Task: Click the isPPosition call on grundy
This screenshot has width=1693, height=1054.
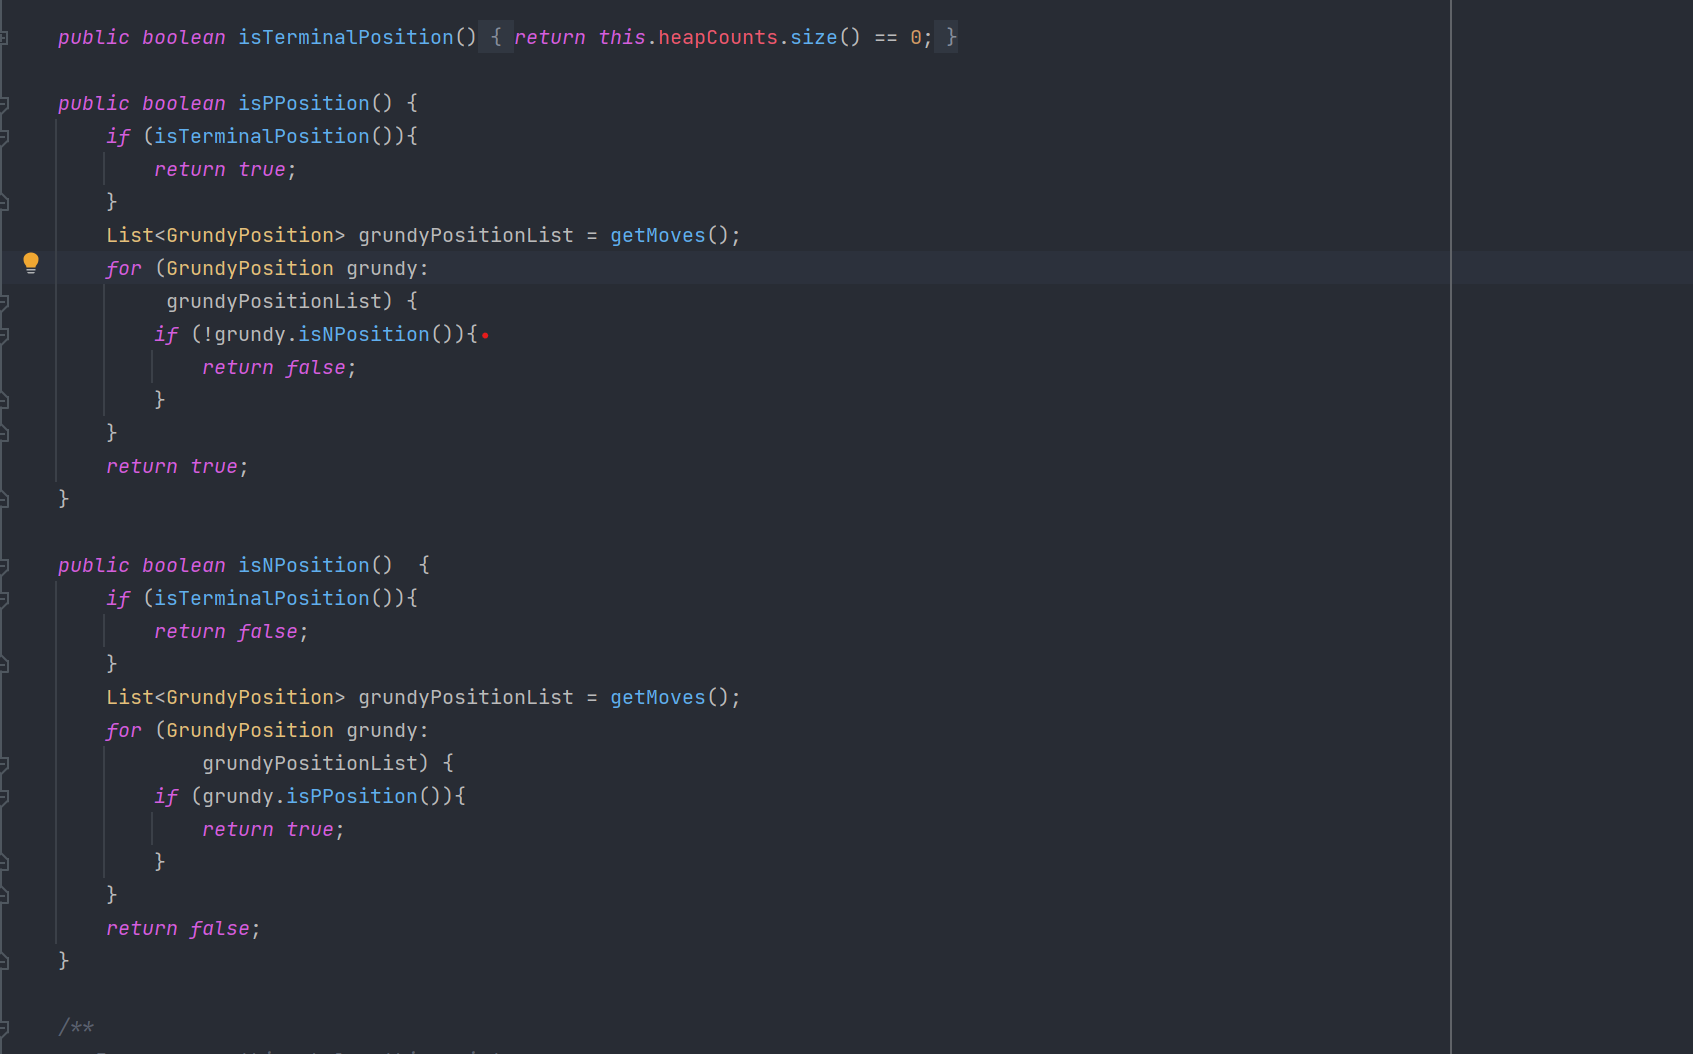Action: (351, 797)
